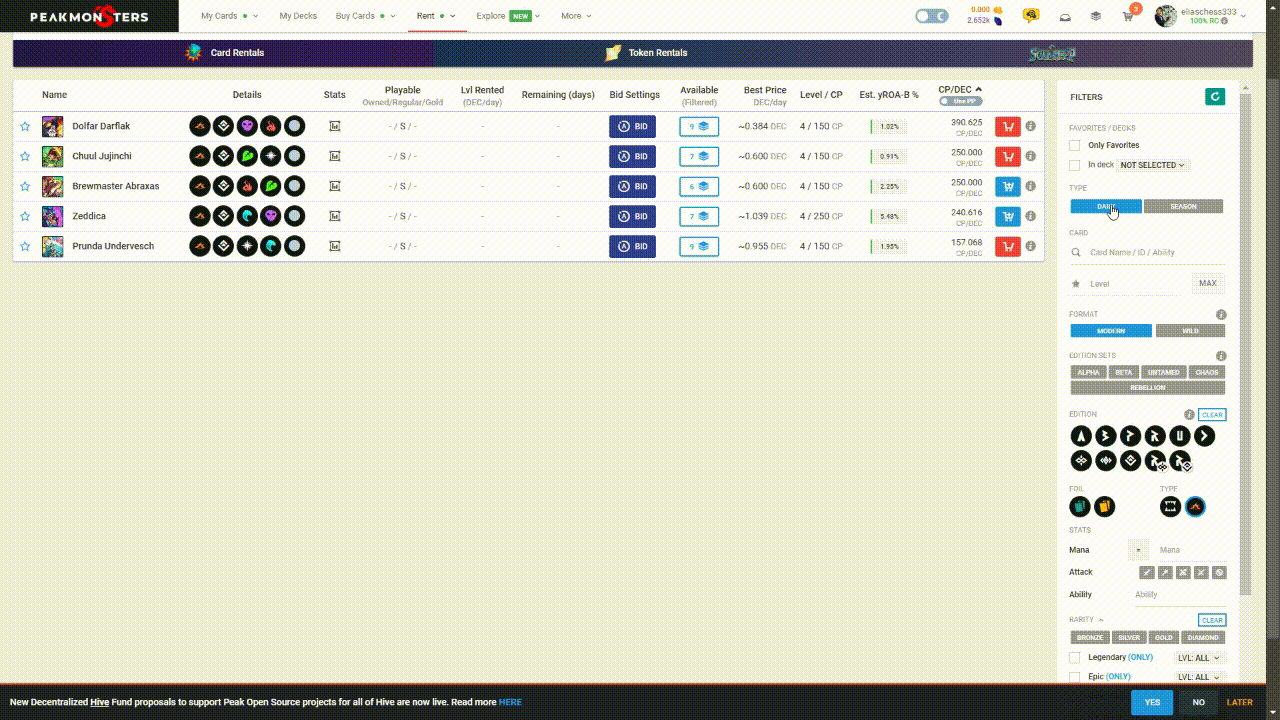Check the In deck box

click(x=1075, y=165)
